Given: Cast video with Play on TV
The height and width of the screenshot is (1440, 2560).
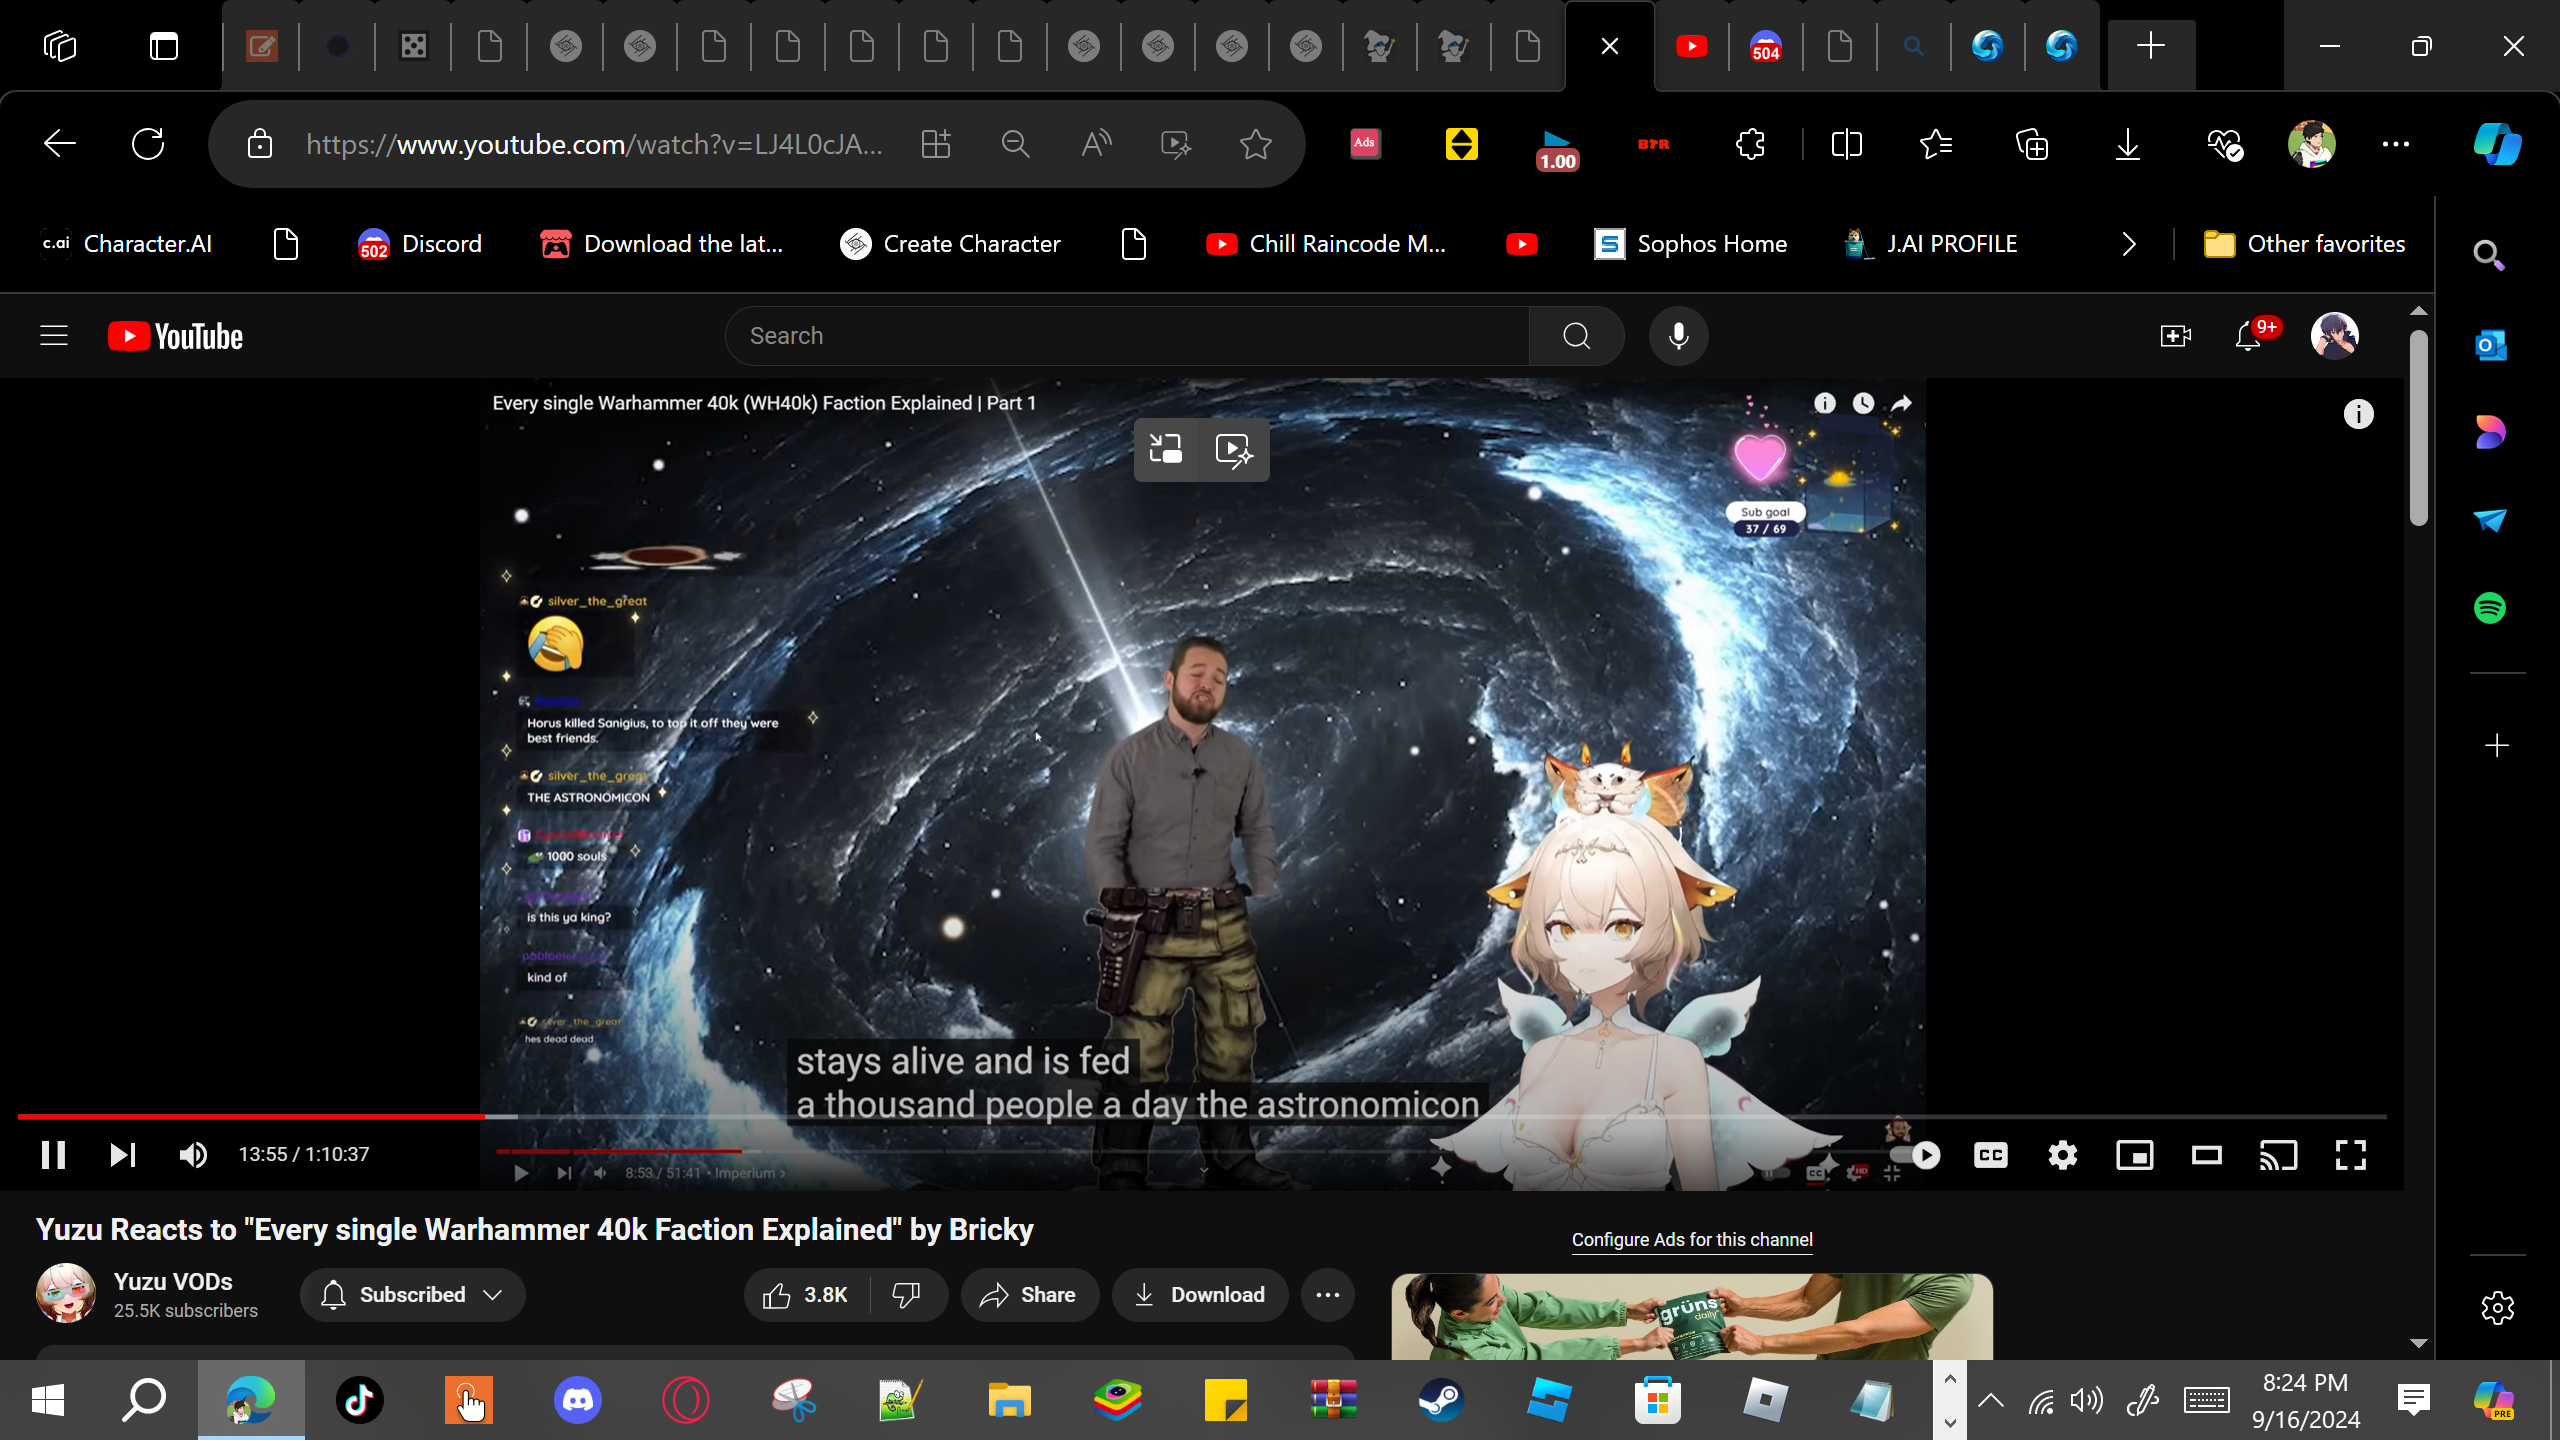Looking at the screenshot, I should point(2279,1155).
